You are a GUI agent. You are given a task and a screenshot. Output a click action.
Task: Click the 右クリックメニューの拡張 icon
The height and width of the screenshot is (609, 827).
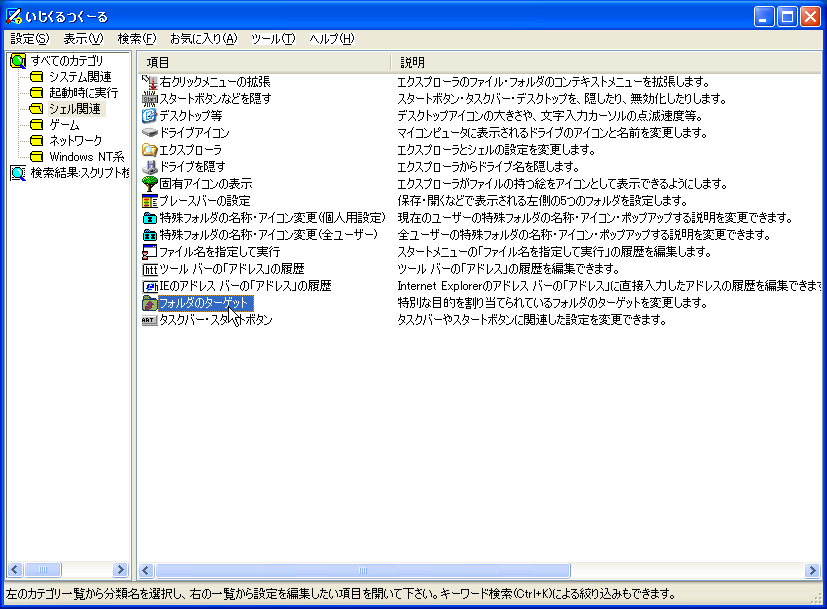pos(150,82)
